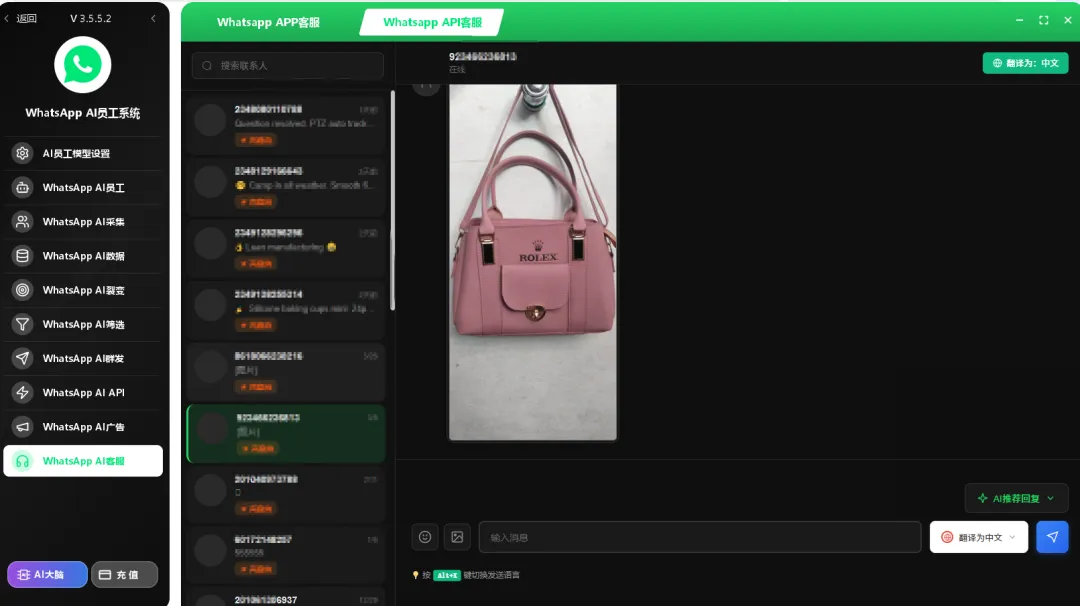
Task: Open the WhatsApp AI数据 database icon
Action: (23, 255)
